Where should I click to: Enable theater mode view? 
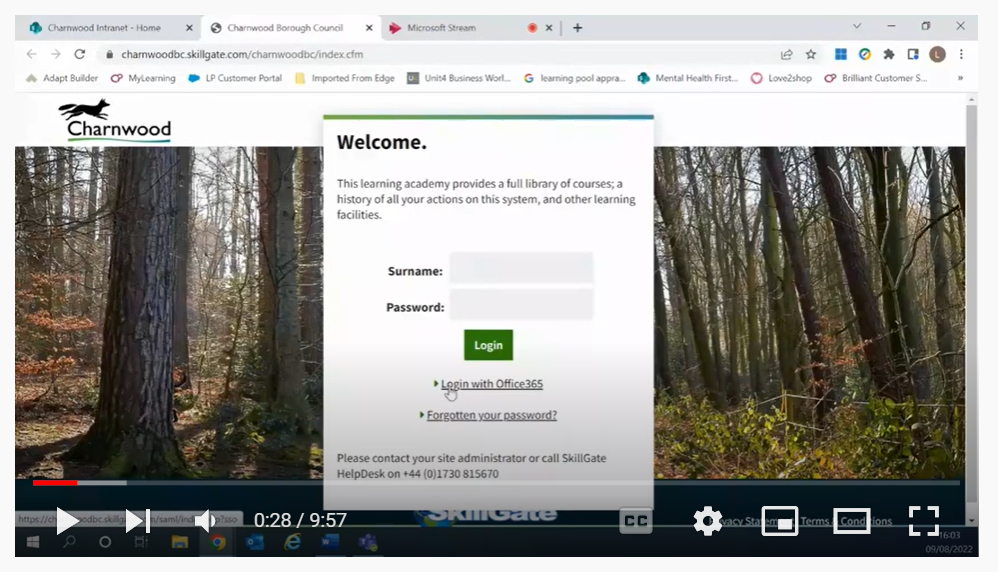[852, 521]
